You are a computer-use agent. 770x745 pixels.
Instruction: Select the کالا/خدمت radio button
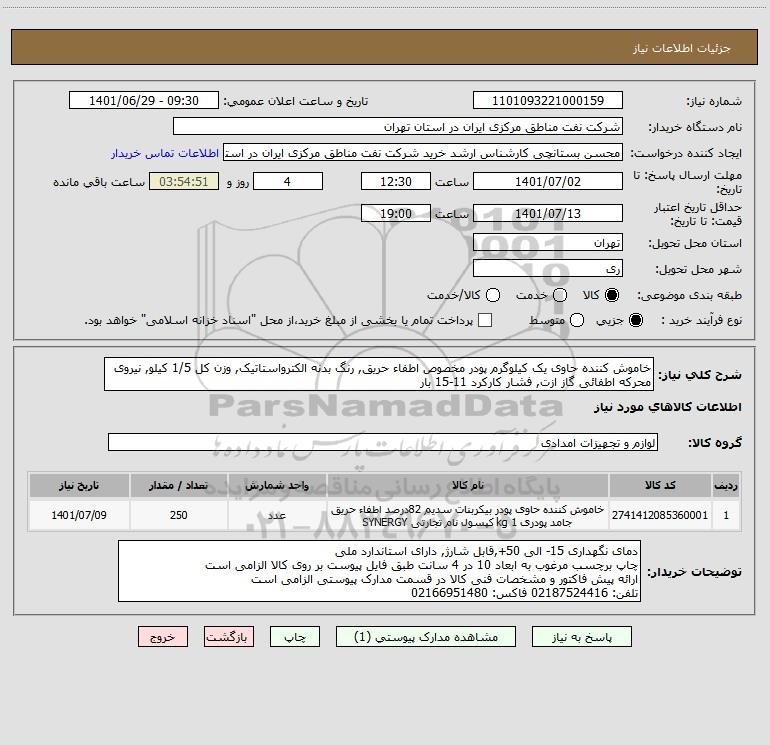coord(493,295)
